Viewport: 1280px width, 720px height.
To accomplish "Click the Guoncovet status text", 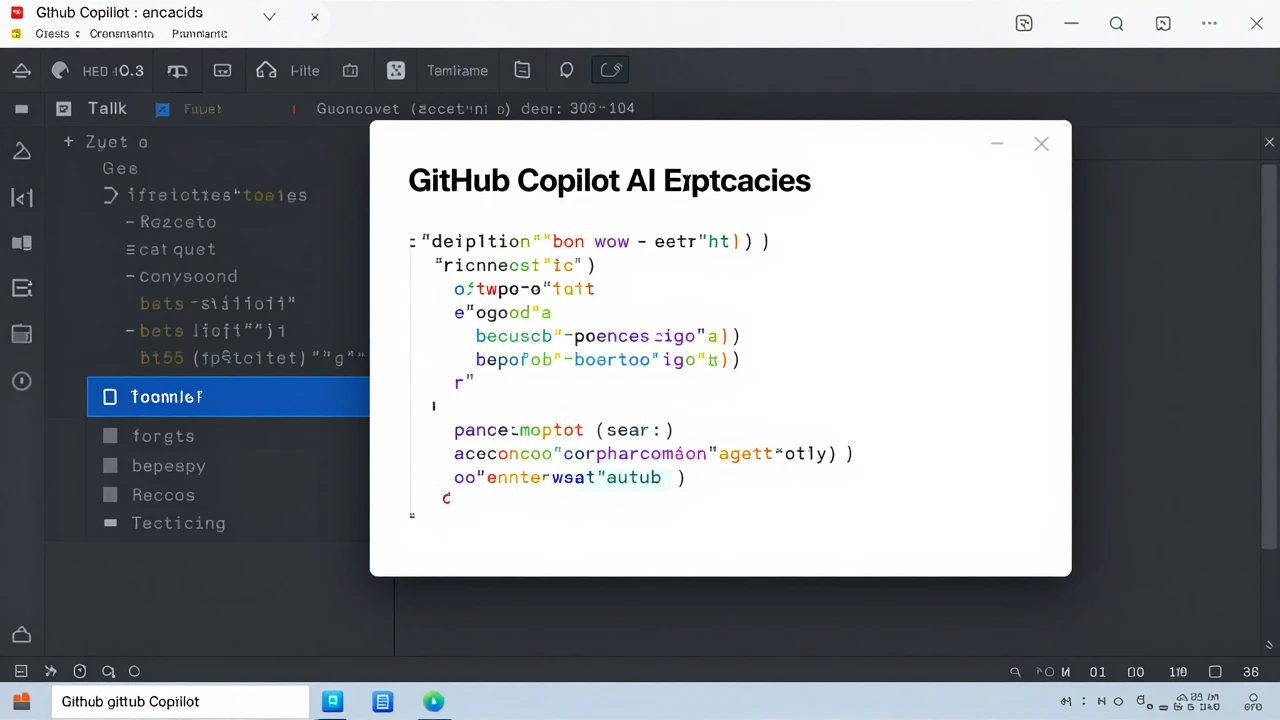I will pos(476,108).
